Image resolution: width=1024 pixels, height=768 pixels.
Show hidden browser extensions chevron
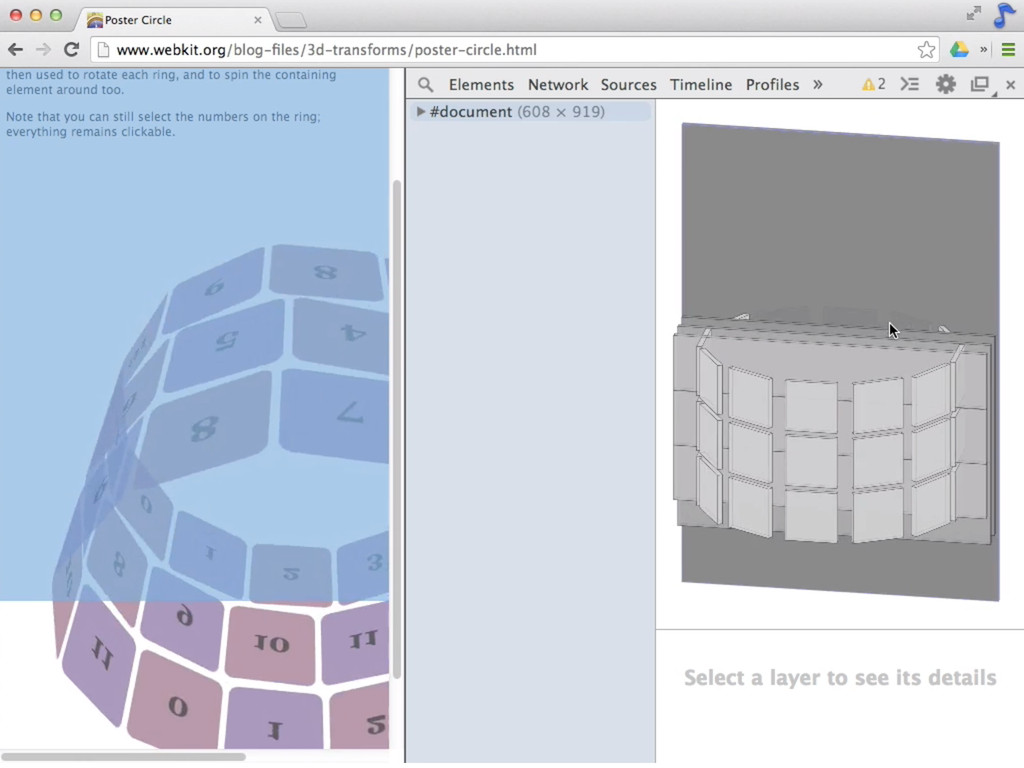984,50
